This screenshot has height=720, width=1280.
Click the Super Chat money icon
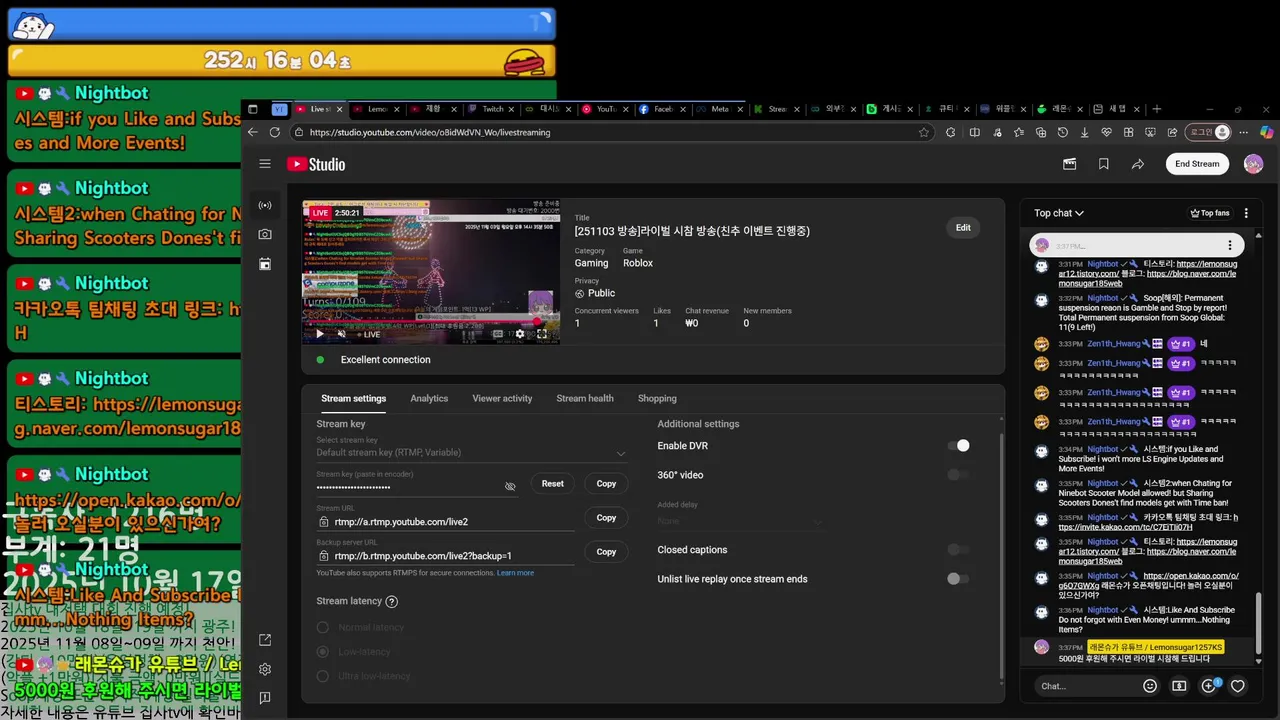[1179, 686]
